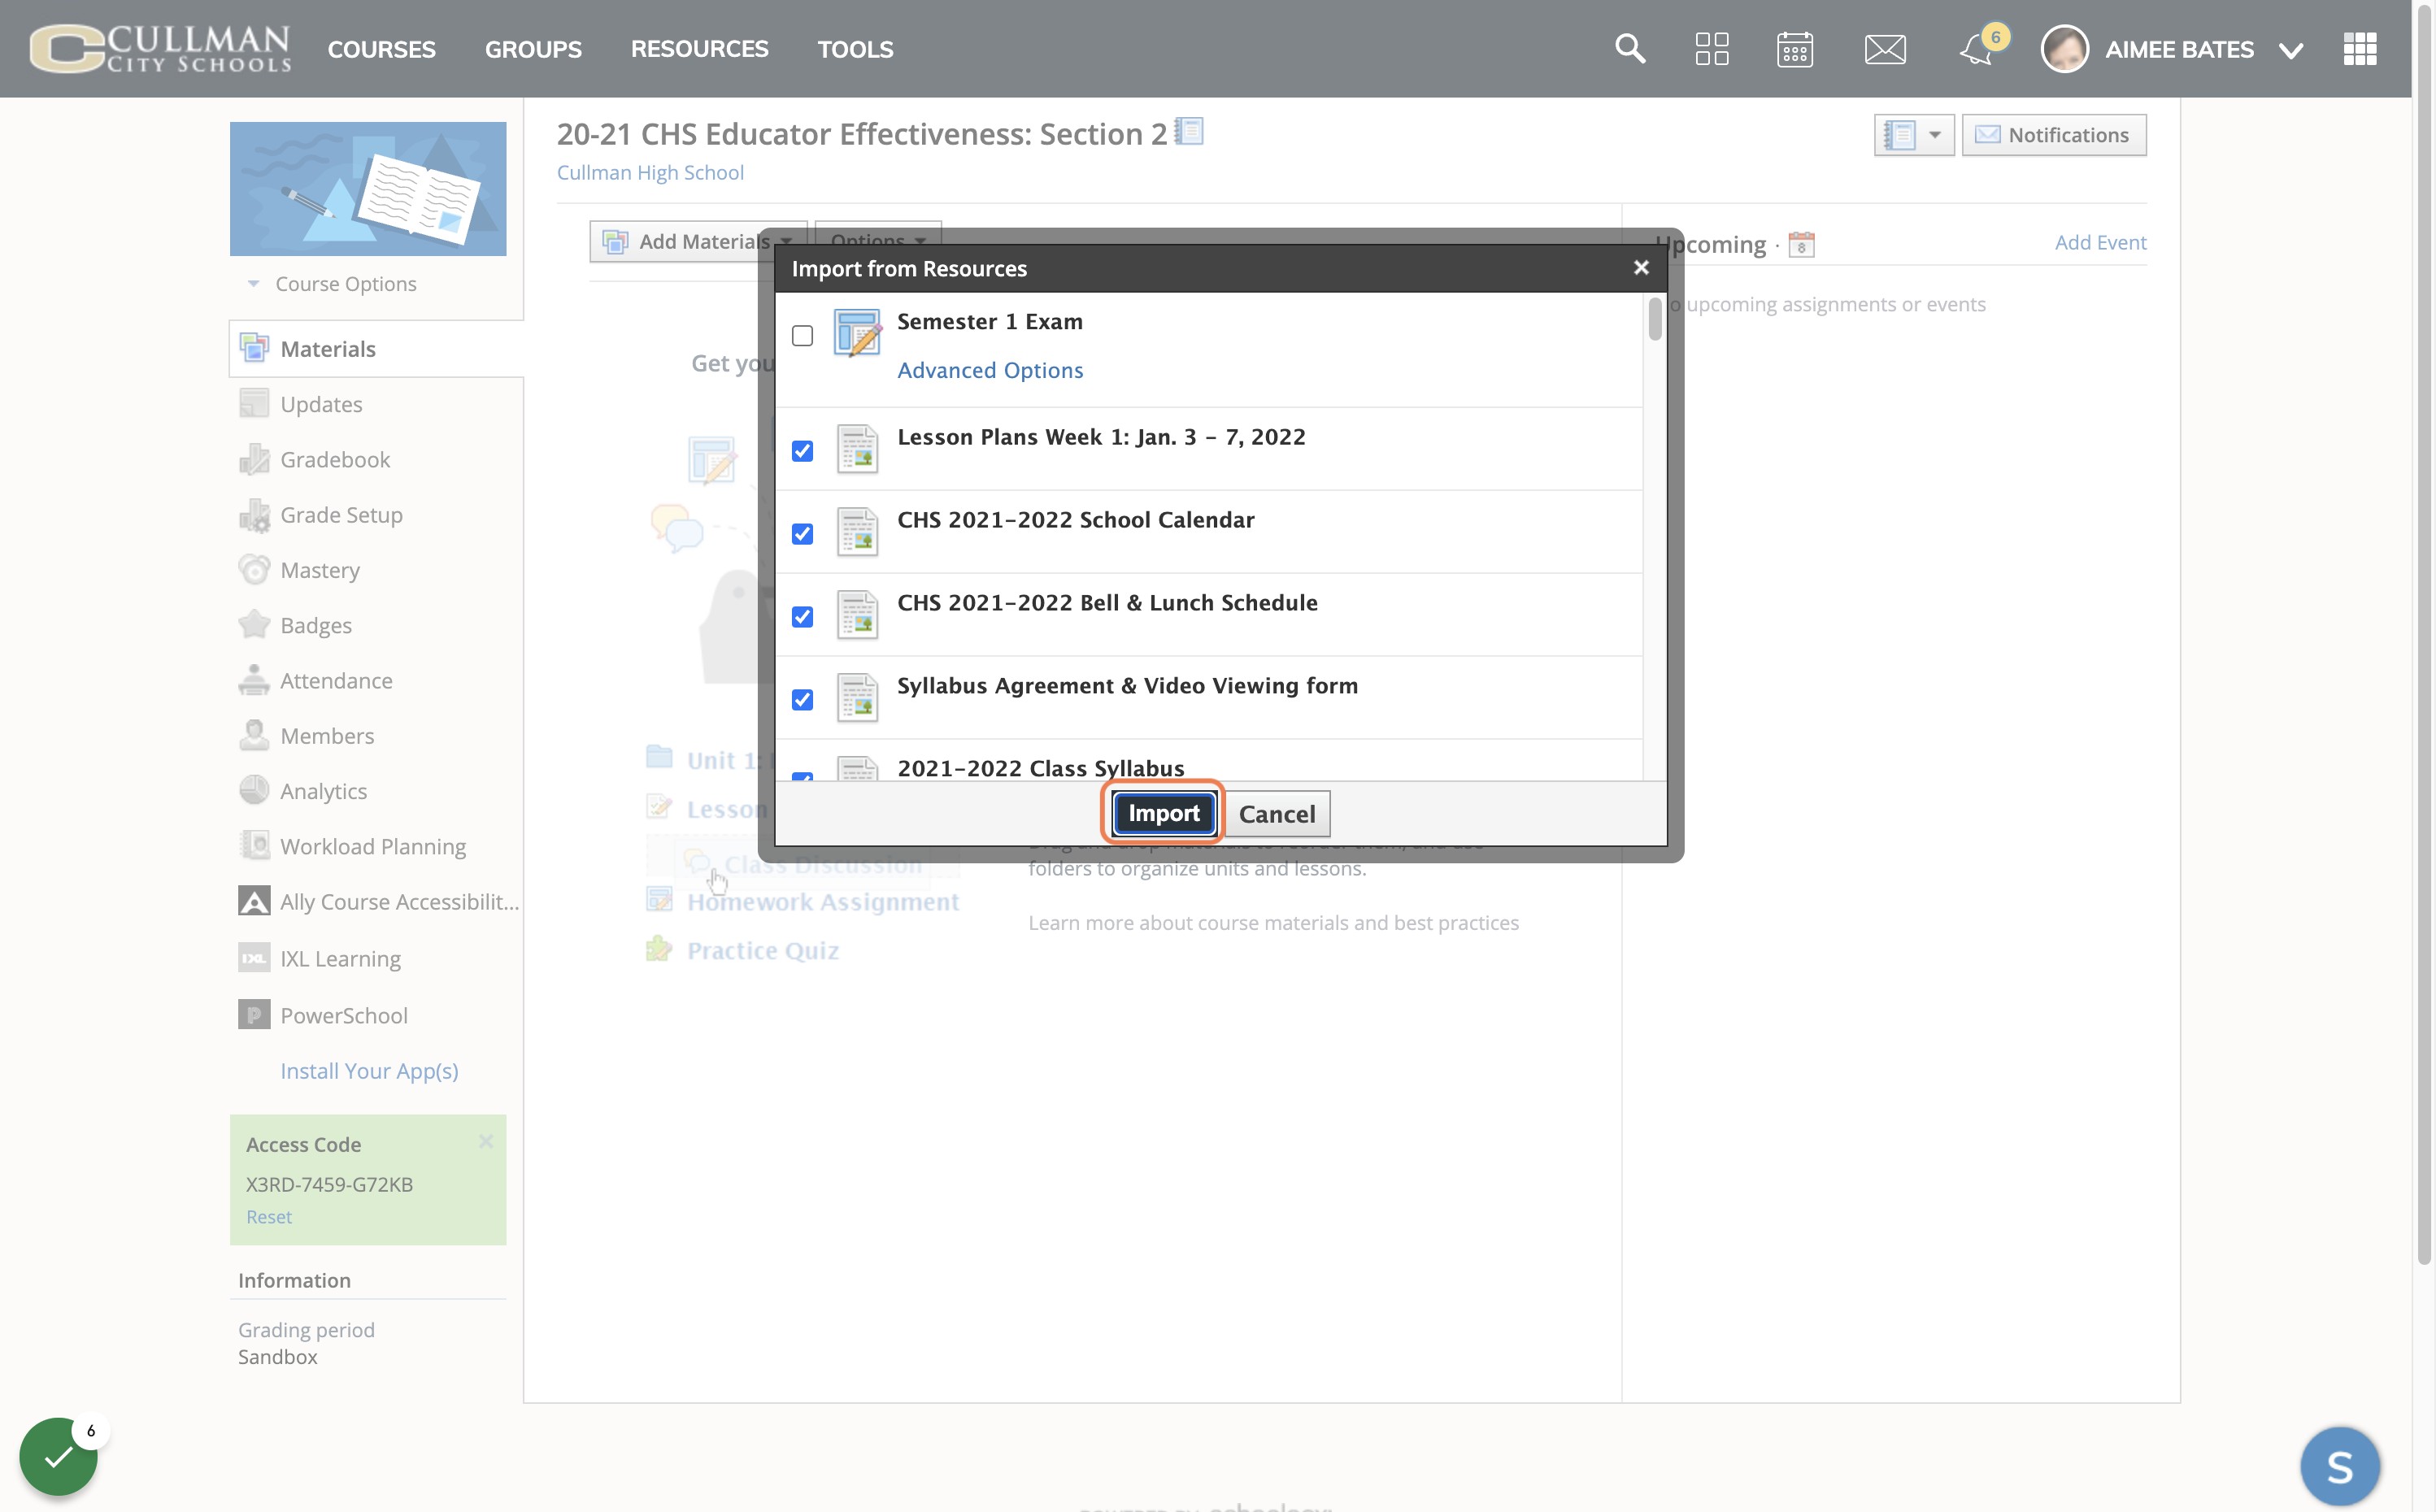Open Badges in sidebar
The width and height of the screenshot is (2436, 1512).
point(315,625)
